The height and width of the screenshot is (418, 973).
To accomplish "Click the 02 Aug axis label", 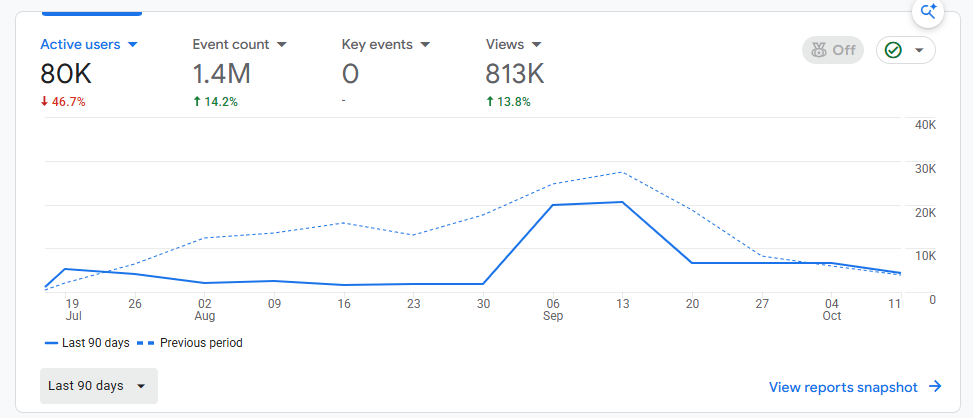I will point(205,309).
